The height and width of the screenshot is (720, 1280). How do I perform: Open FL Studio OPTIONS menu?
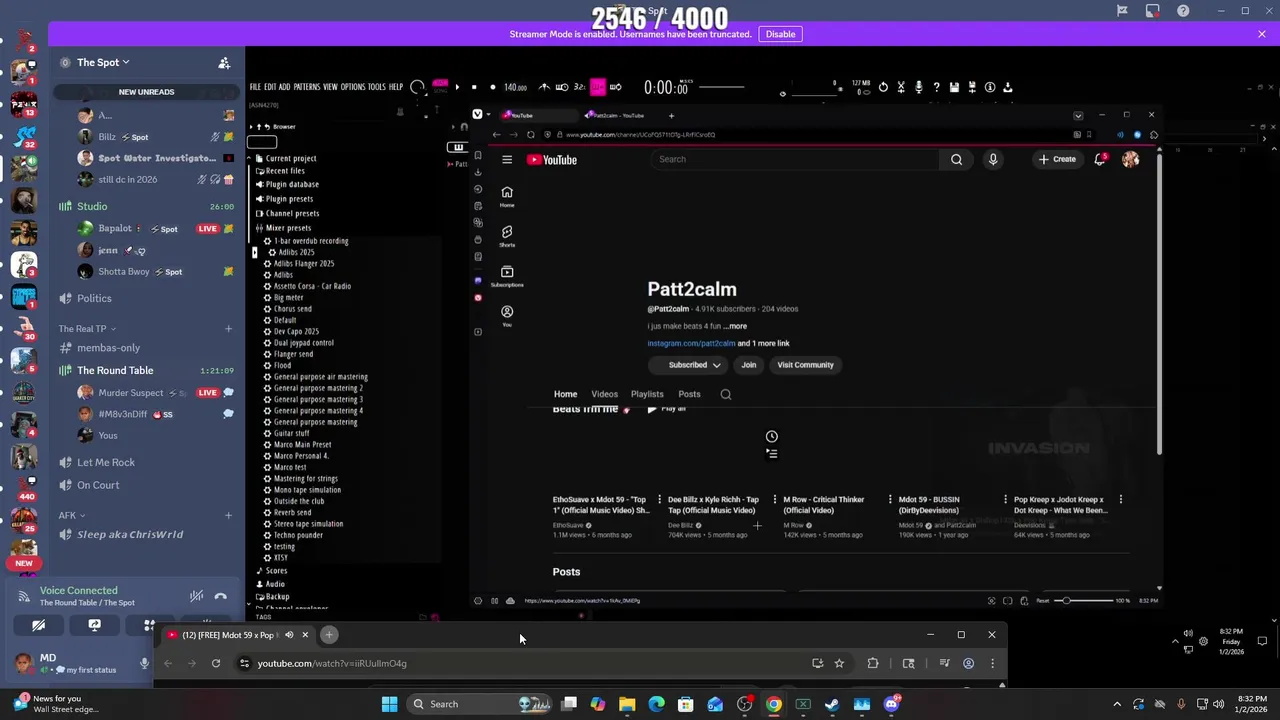click(x=353, y=87)
